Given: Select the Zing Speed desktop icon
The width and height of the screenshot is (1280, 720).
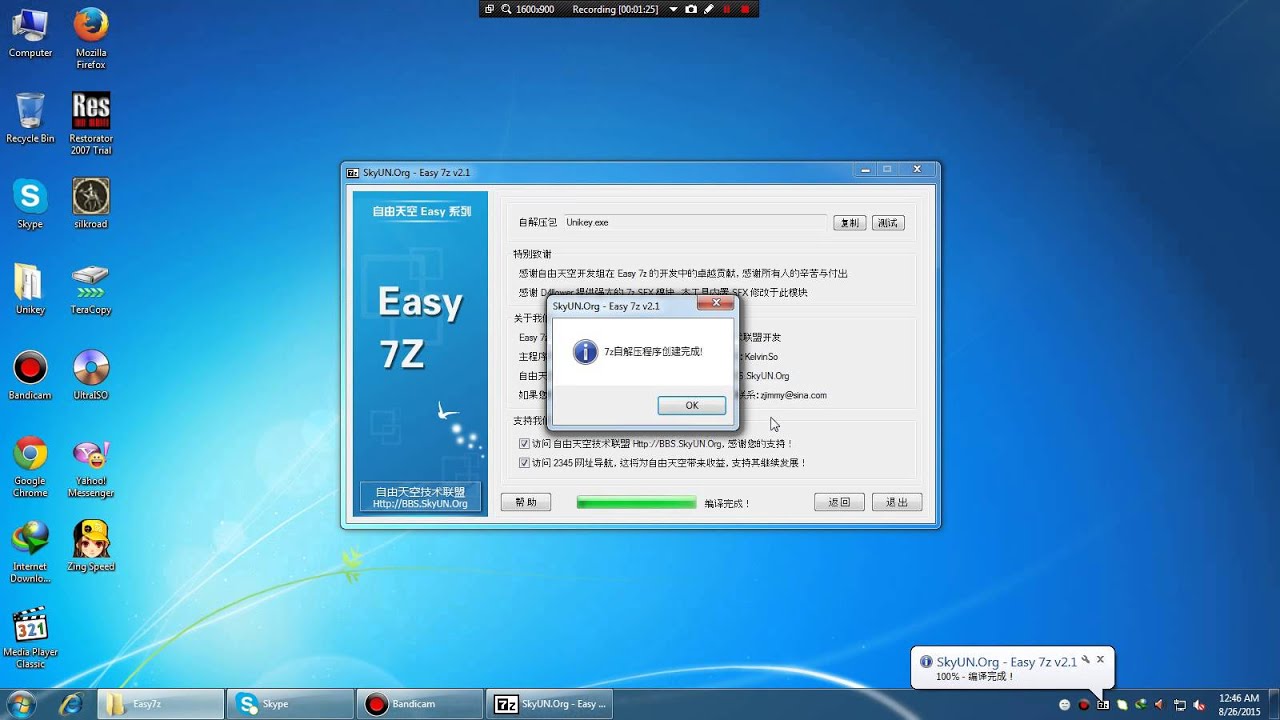Looking at the screenshot, I should point(91,546).
